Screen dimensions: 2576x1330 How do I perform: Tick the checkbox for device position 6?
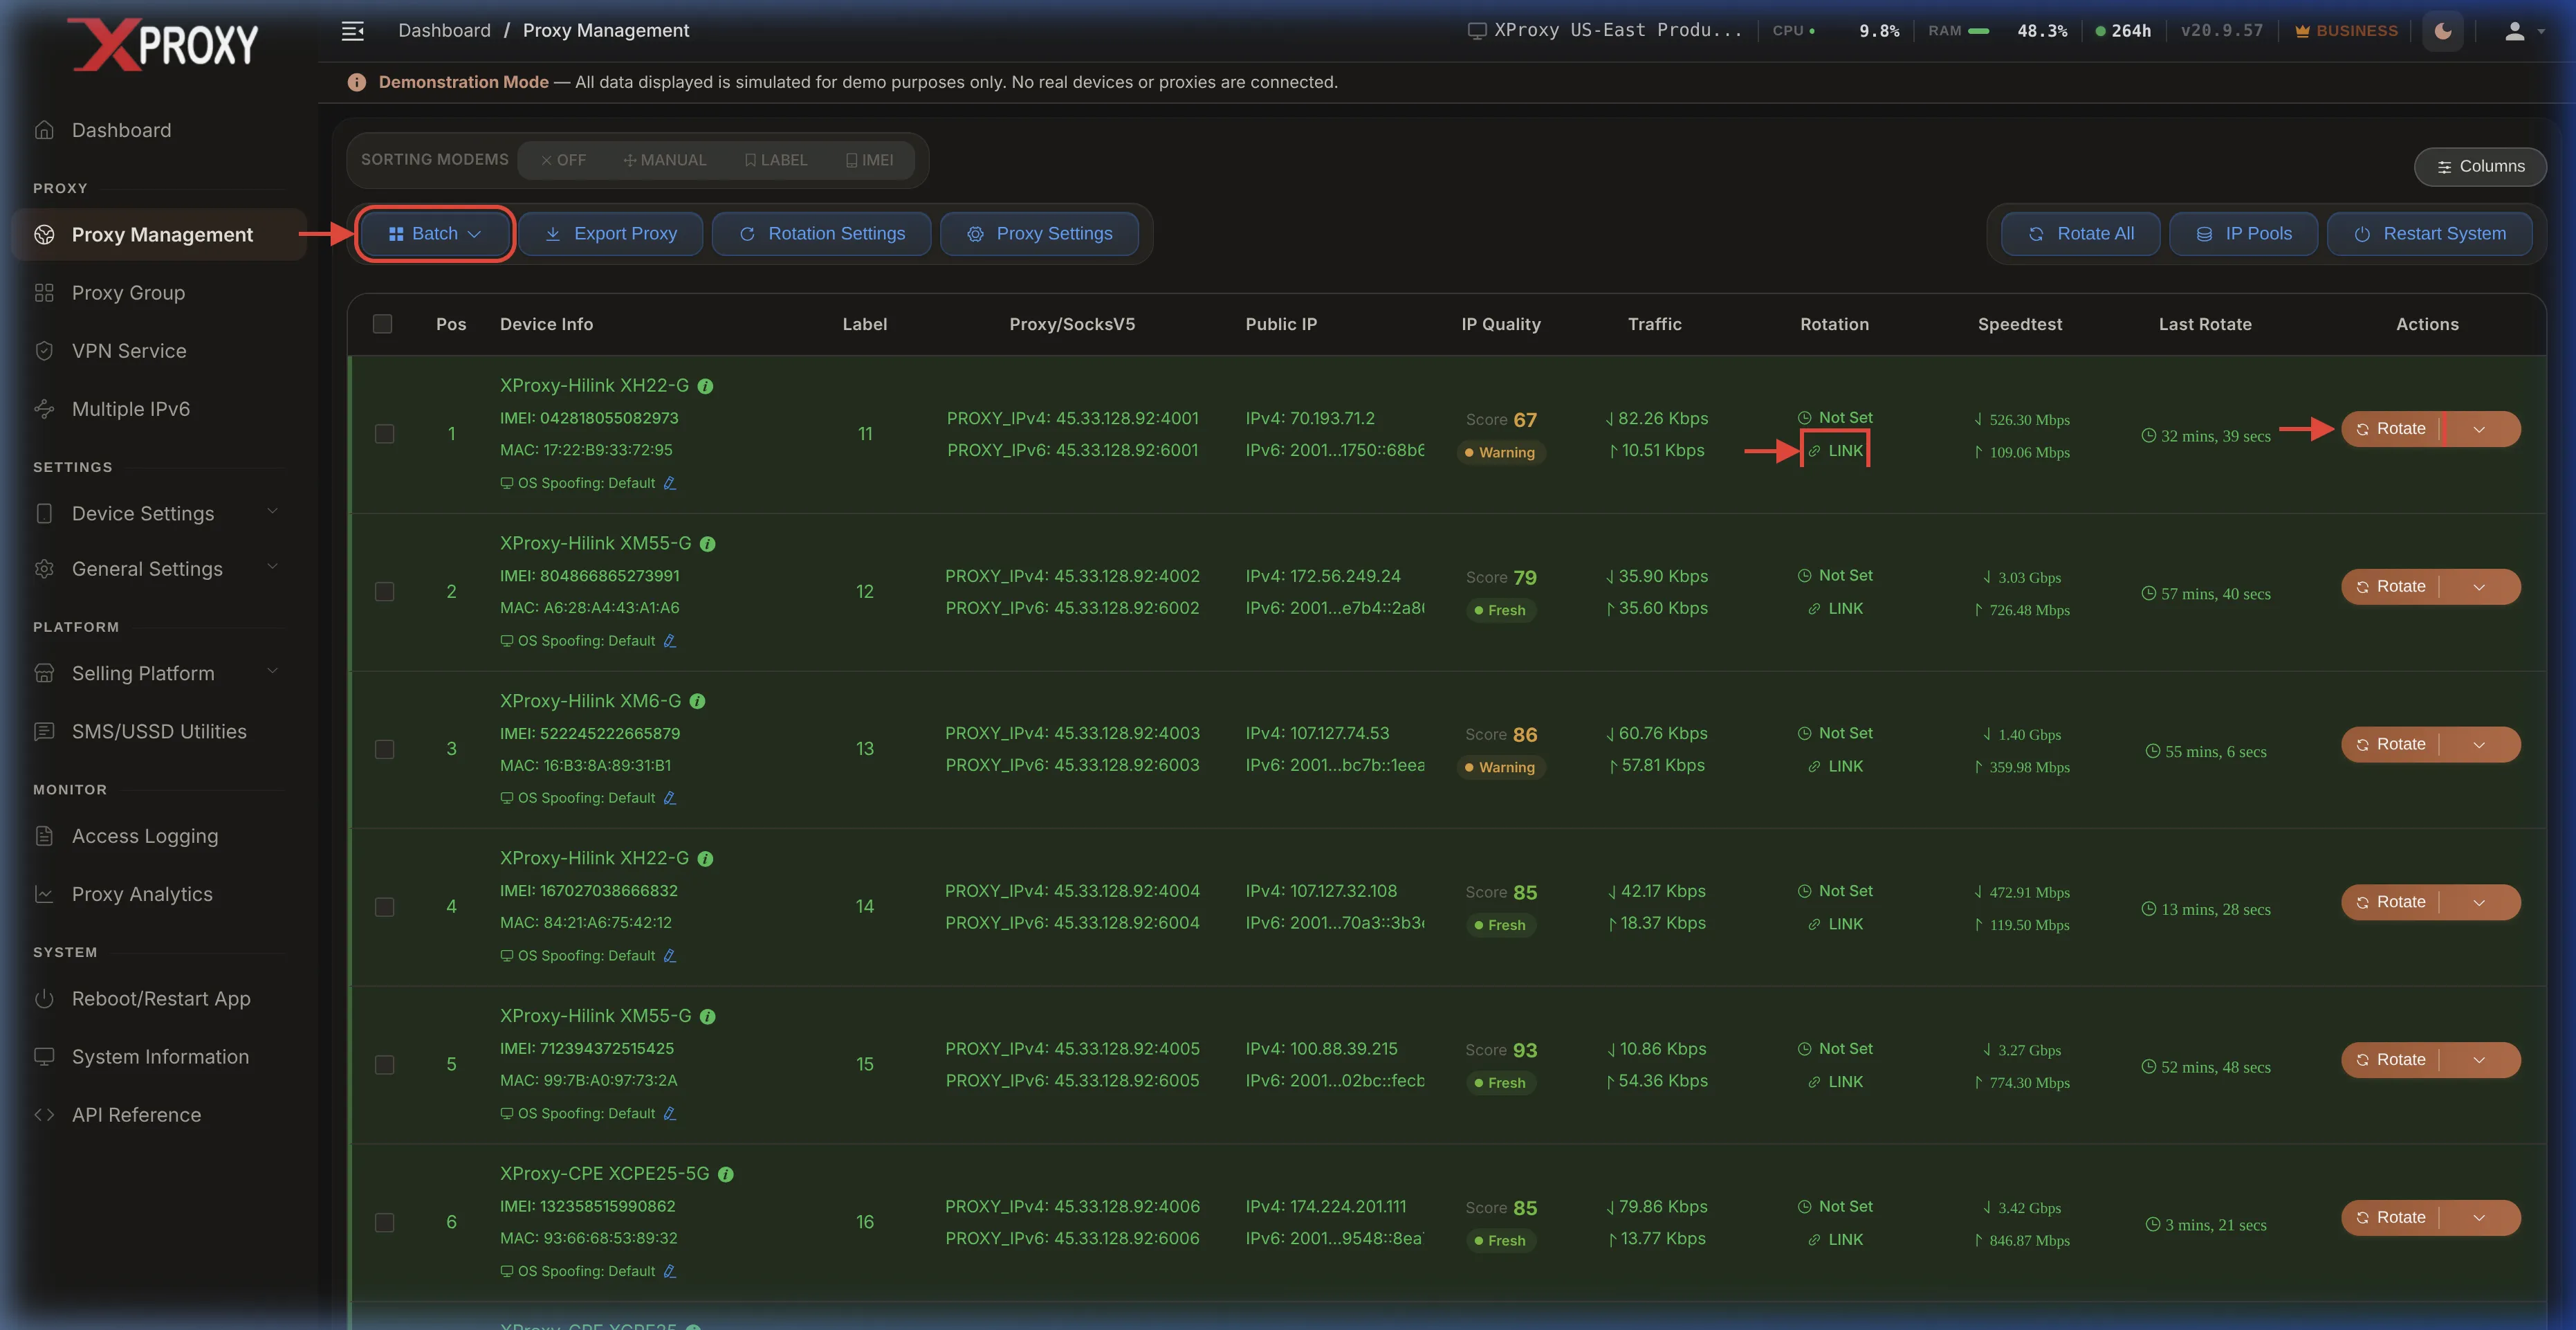(384, 1222)
